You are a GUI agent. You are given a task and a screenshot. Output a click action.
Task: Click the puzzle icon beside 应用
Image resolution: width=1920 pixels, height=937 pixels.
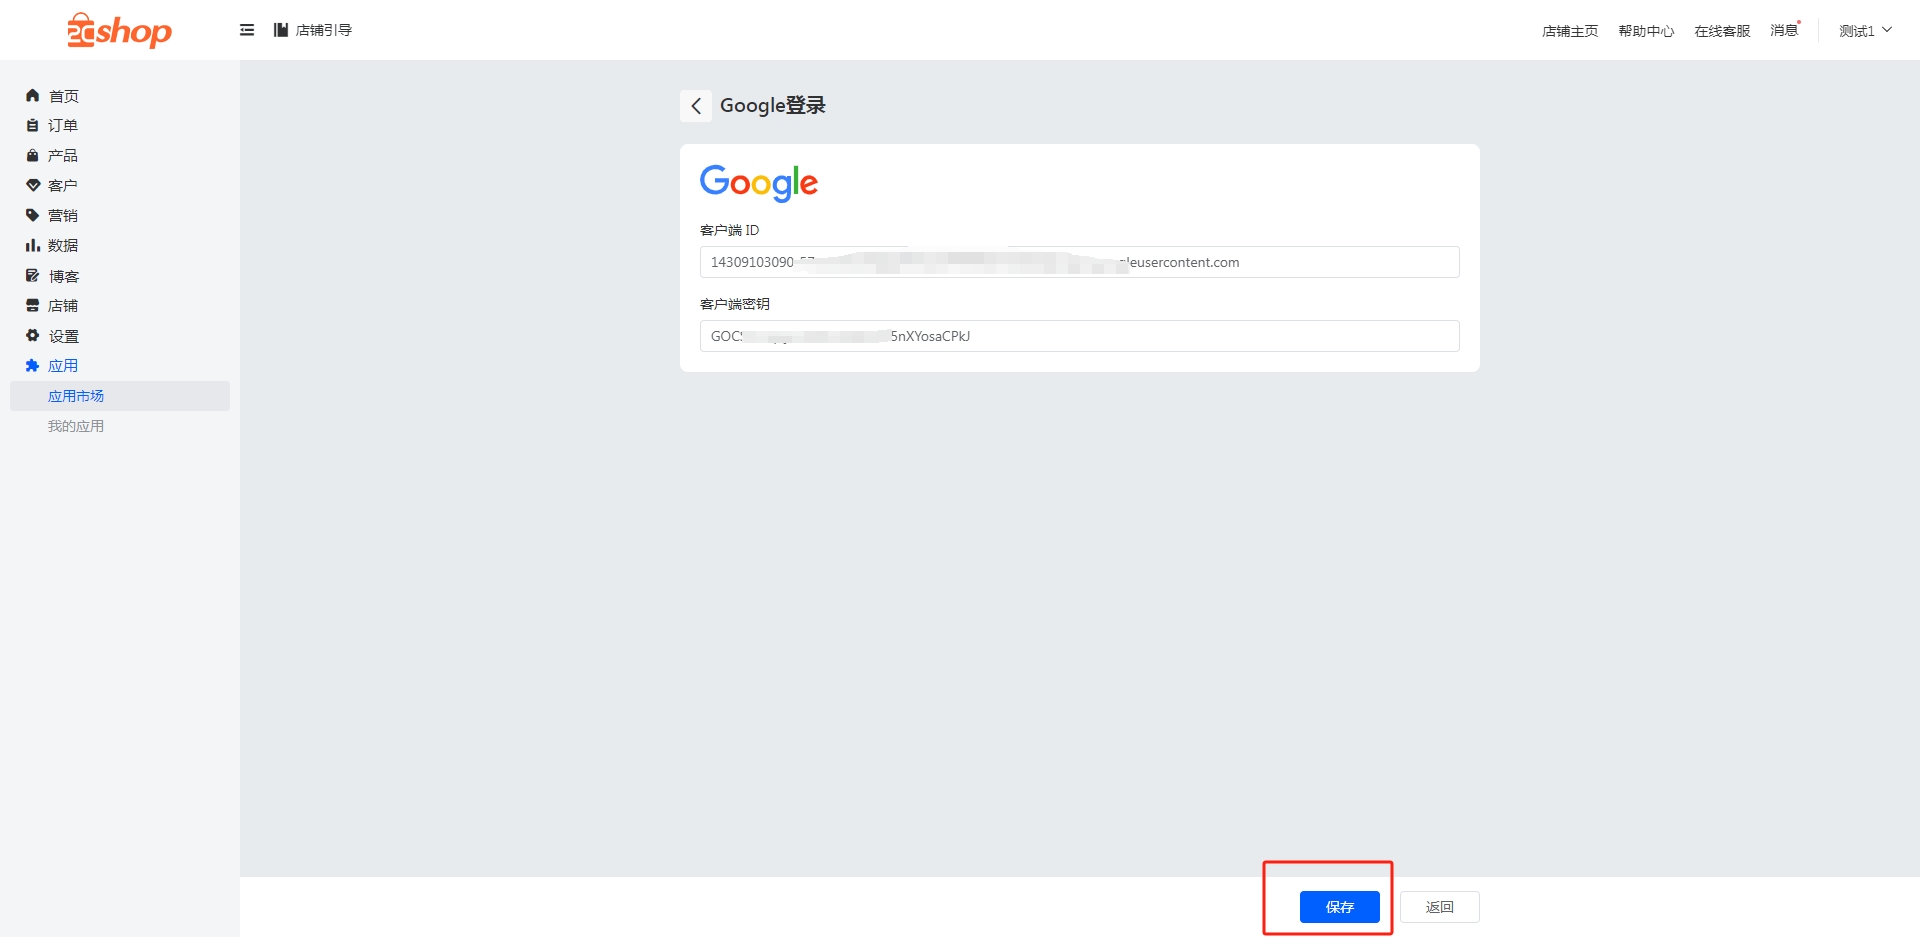32,366
